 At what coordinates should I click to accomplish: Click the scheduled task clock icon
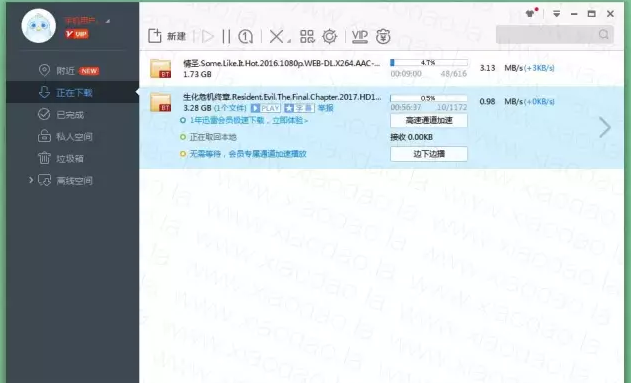pyautogui.click(x=245, y=37)
